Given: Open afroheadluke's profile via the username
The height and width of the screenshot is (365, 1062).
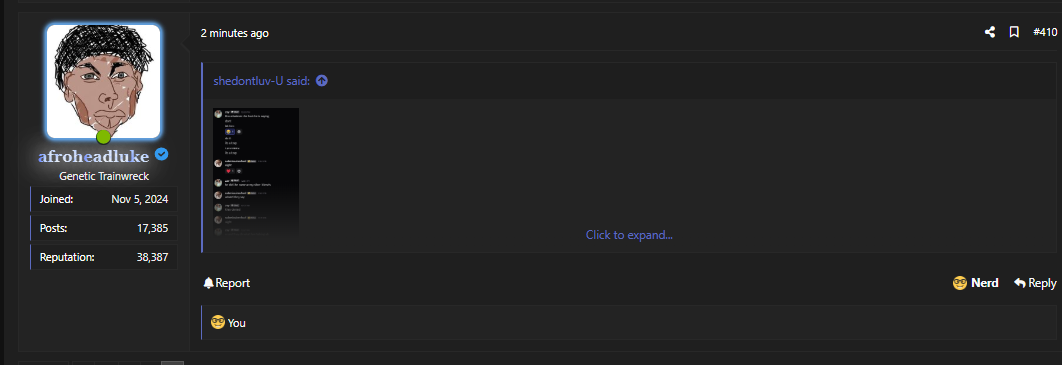Looking at the screenshot, I should click(93, 156).
